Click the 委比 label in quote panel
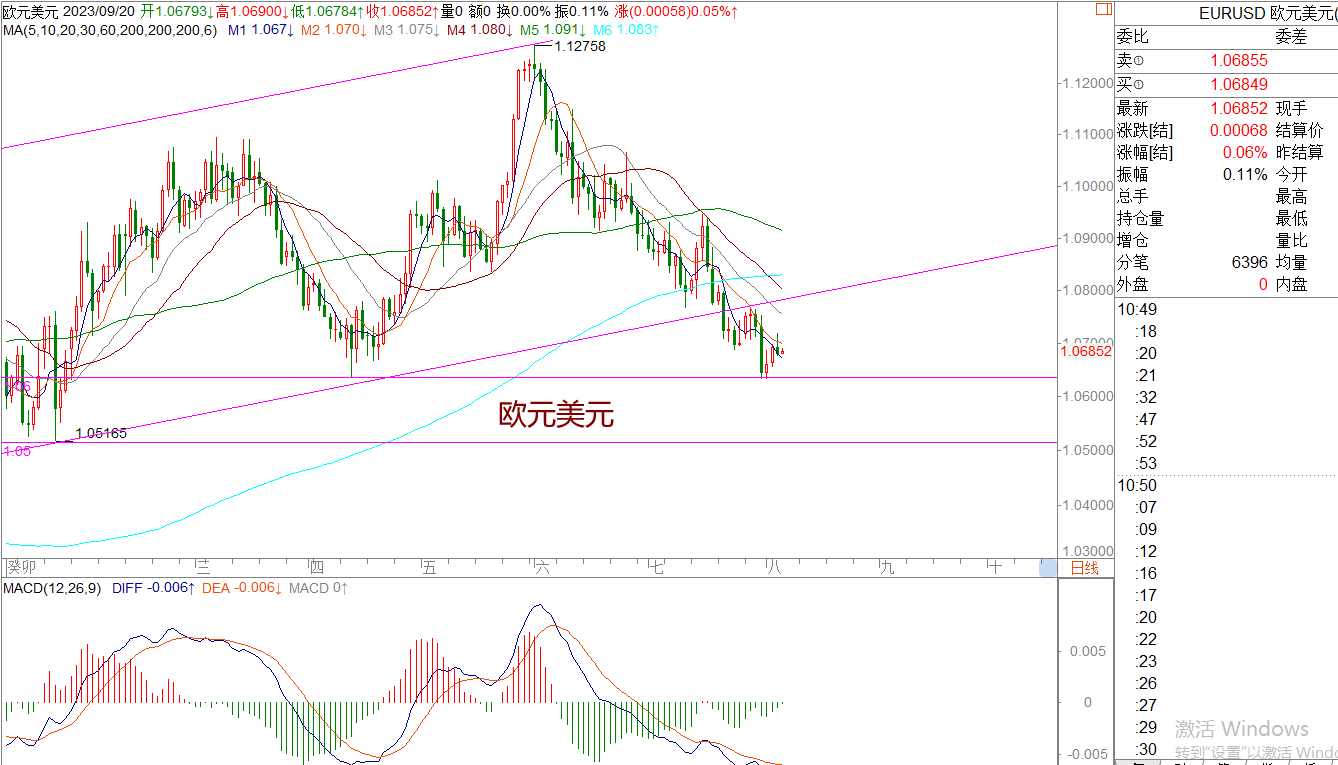1338x765 pixels. [x=1133, y=39]
